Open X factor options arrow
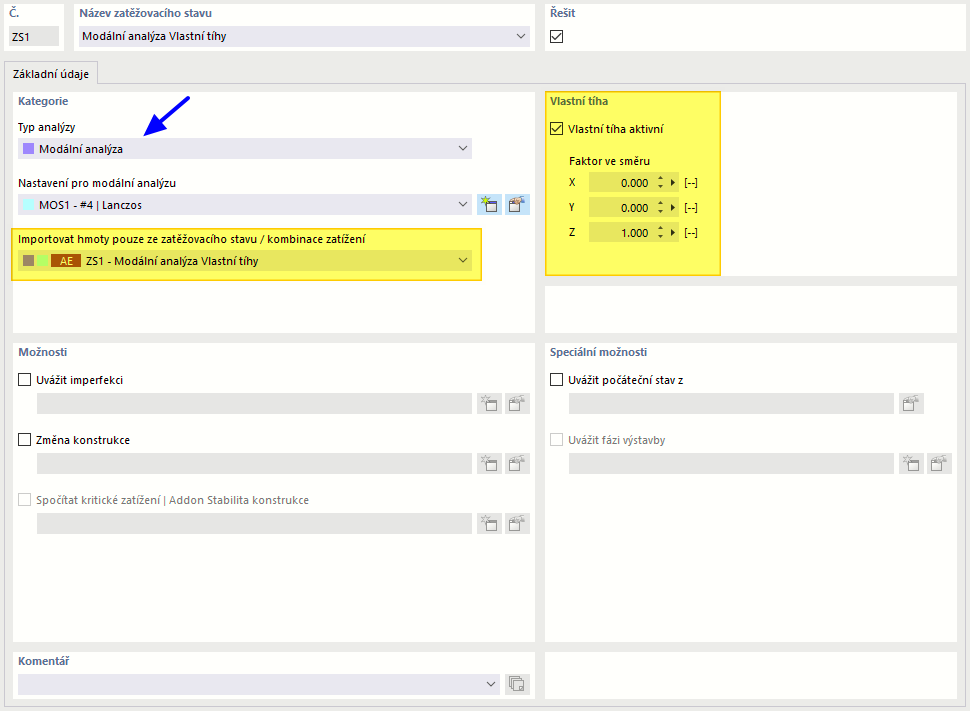Screen dimensions: 970x711 pos(673,183)
